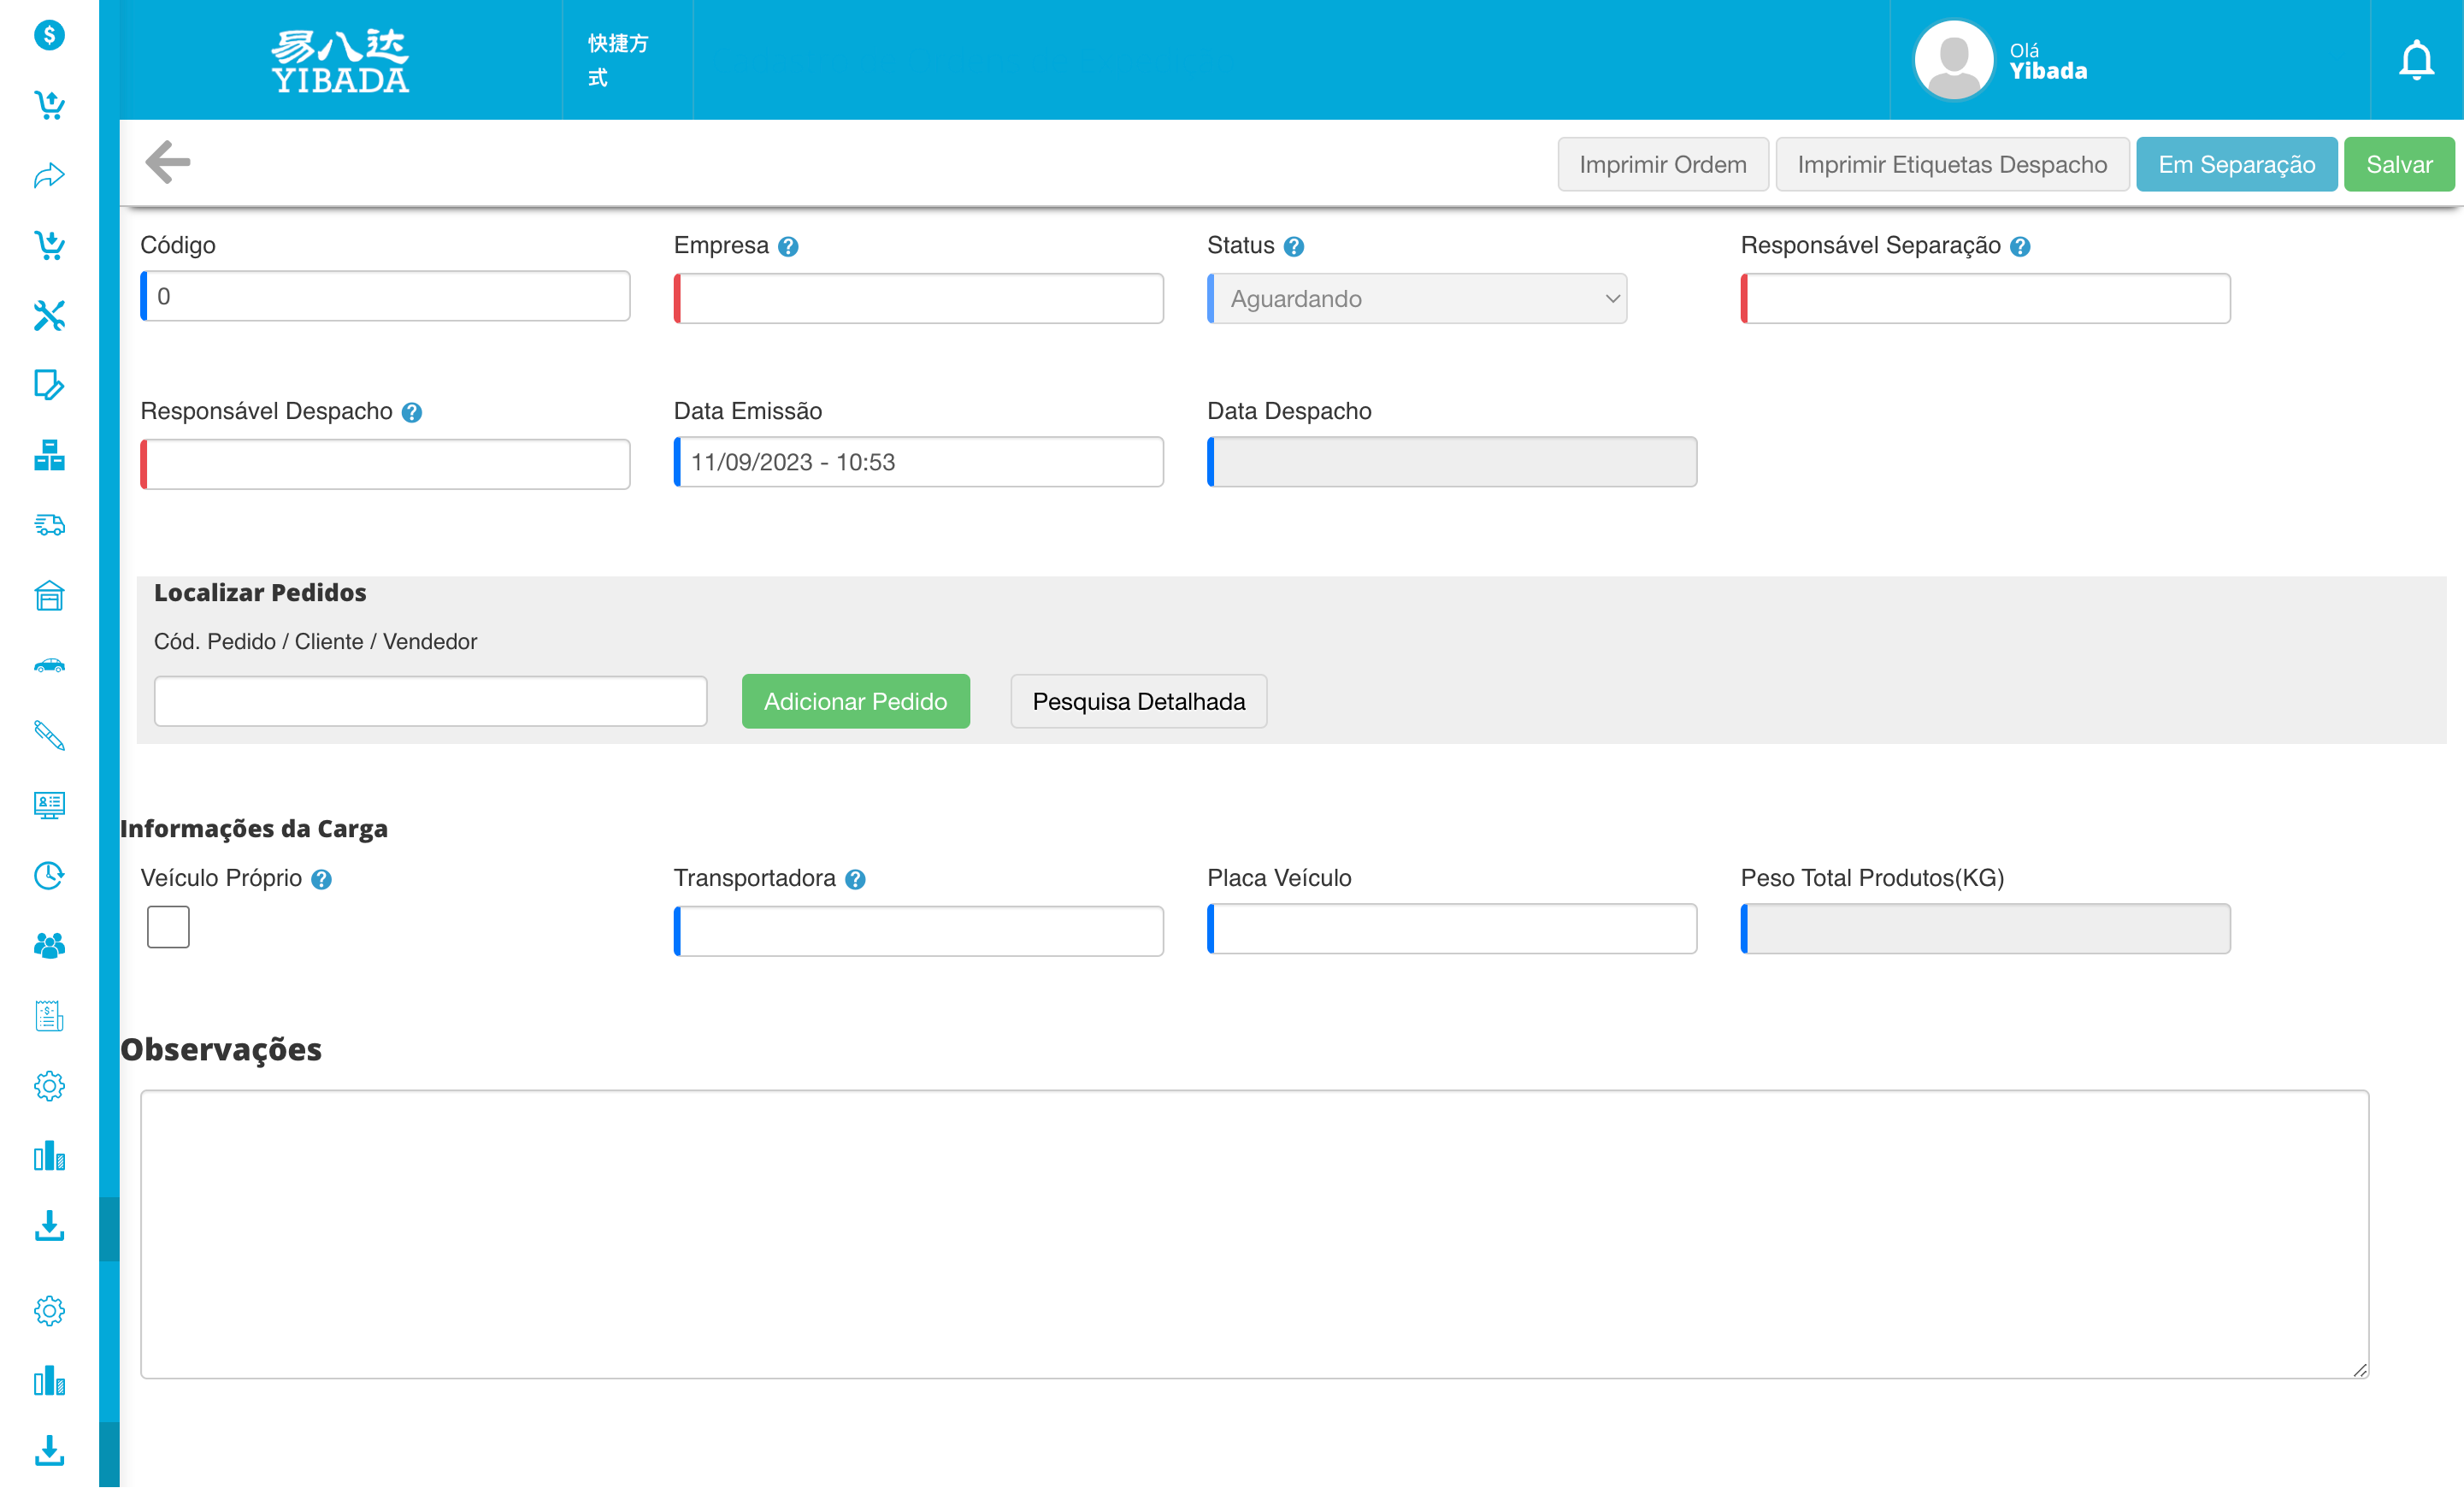The image size is (2464, 1488).
Task: Open the warehouse building sidebar icon
Action: pyautogui.click(x=49, y=596)
